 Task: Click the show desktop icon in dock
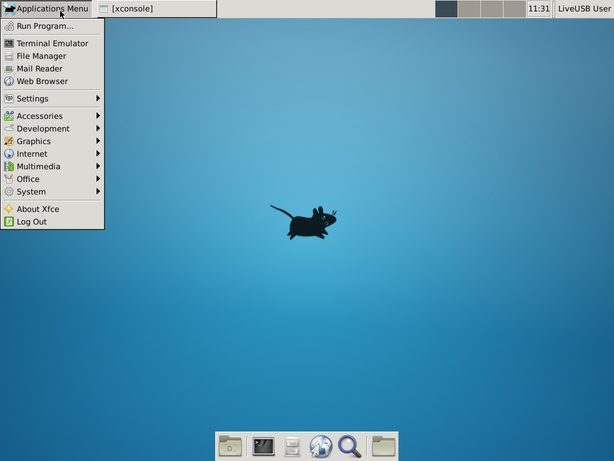point(230,446)
